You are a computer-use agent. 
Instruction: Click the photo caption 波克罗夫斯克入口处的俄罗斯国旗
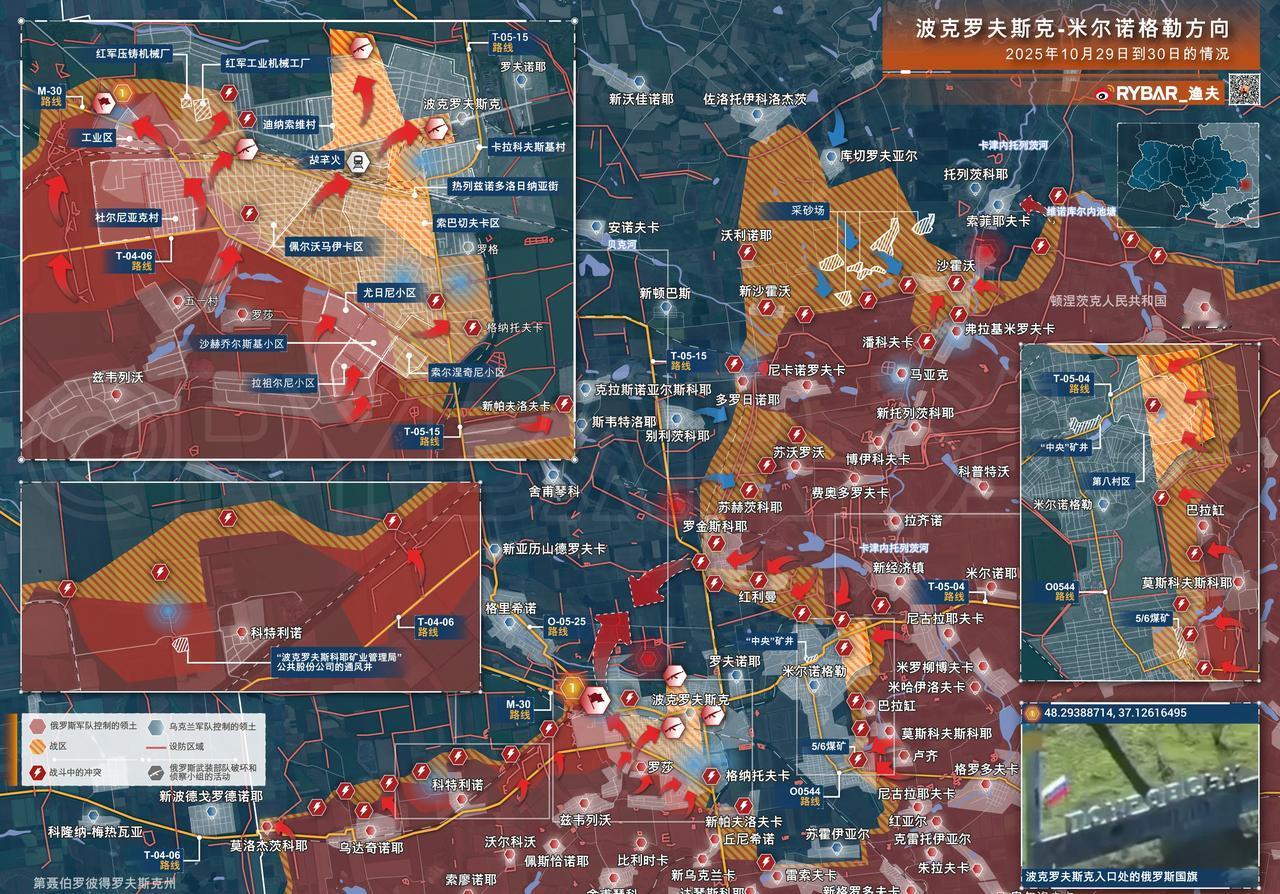pyautogui.click(x=1113, y=877)
